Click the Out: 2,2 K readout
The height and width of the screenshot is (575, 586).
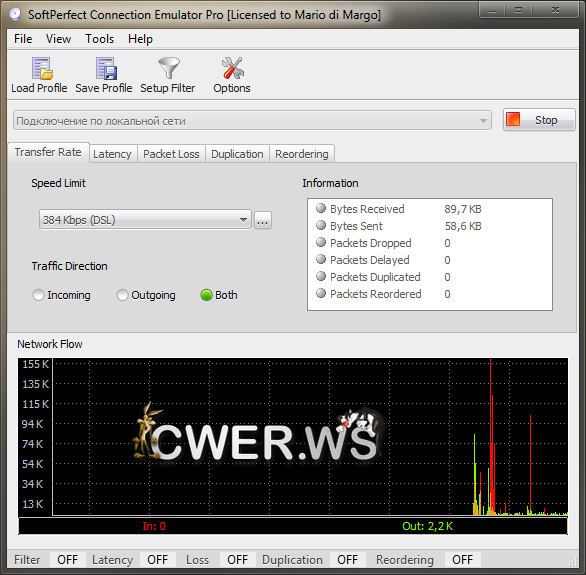click(427, 526)
